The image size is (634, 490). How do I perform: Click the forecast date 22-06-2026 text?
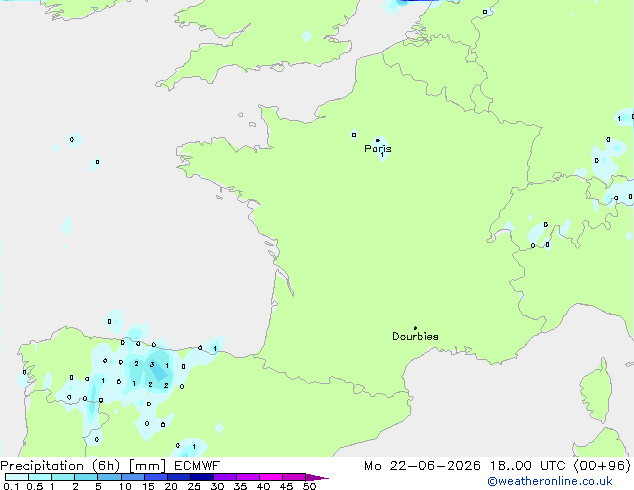tap(435, 466)
